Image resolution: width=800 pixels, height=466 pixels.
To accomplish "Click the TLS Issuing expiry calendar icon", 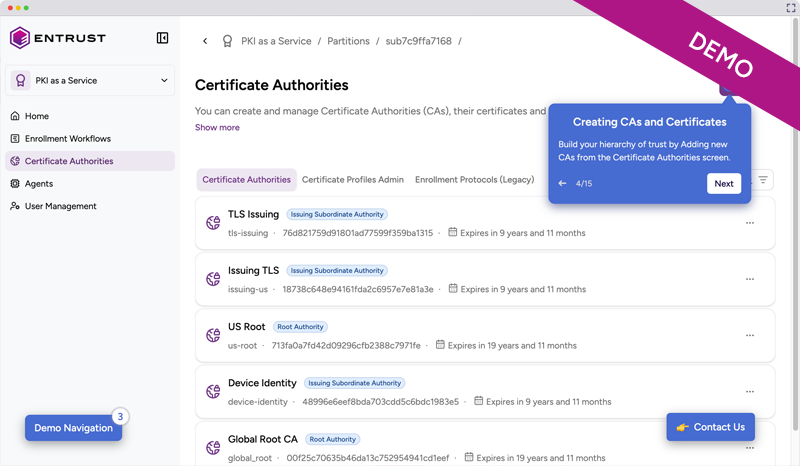I will [x=452, y=232].
